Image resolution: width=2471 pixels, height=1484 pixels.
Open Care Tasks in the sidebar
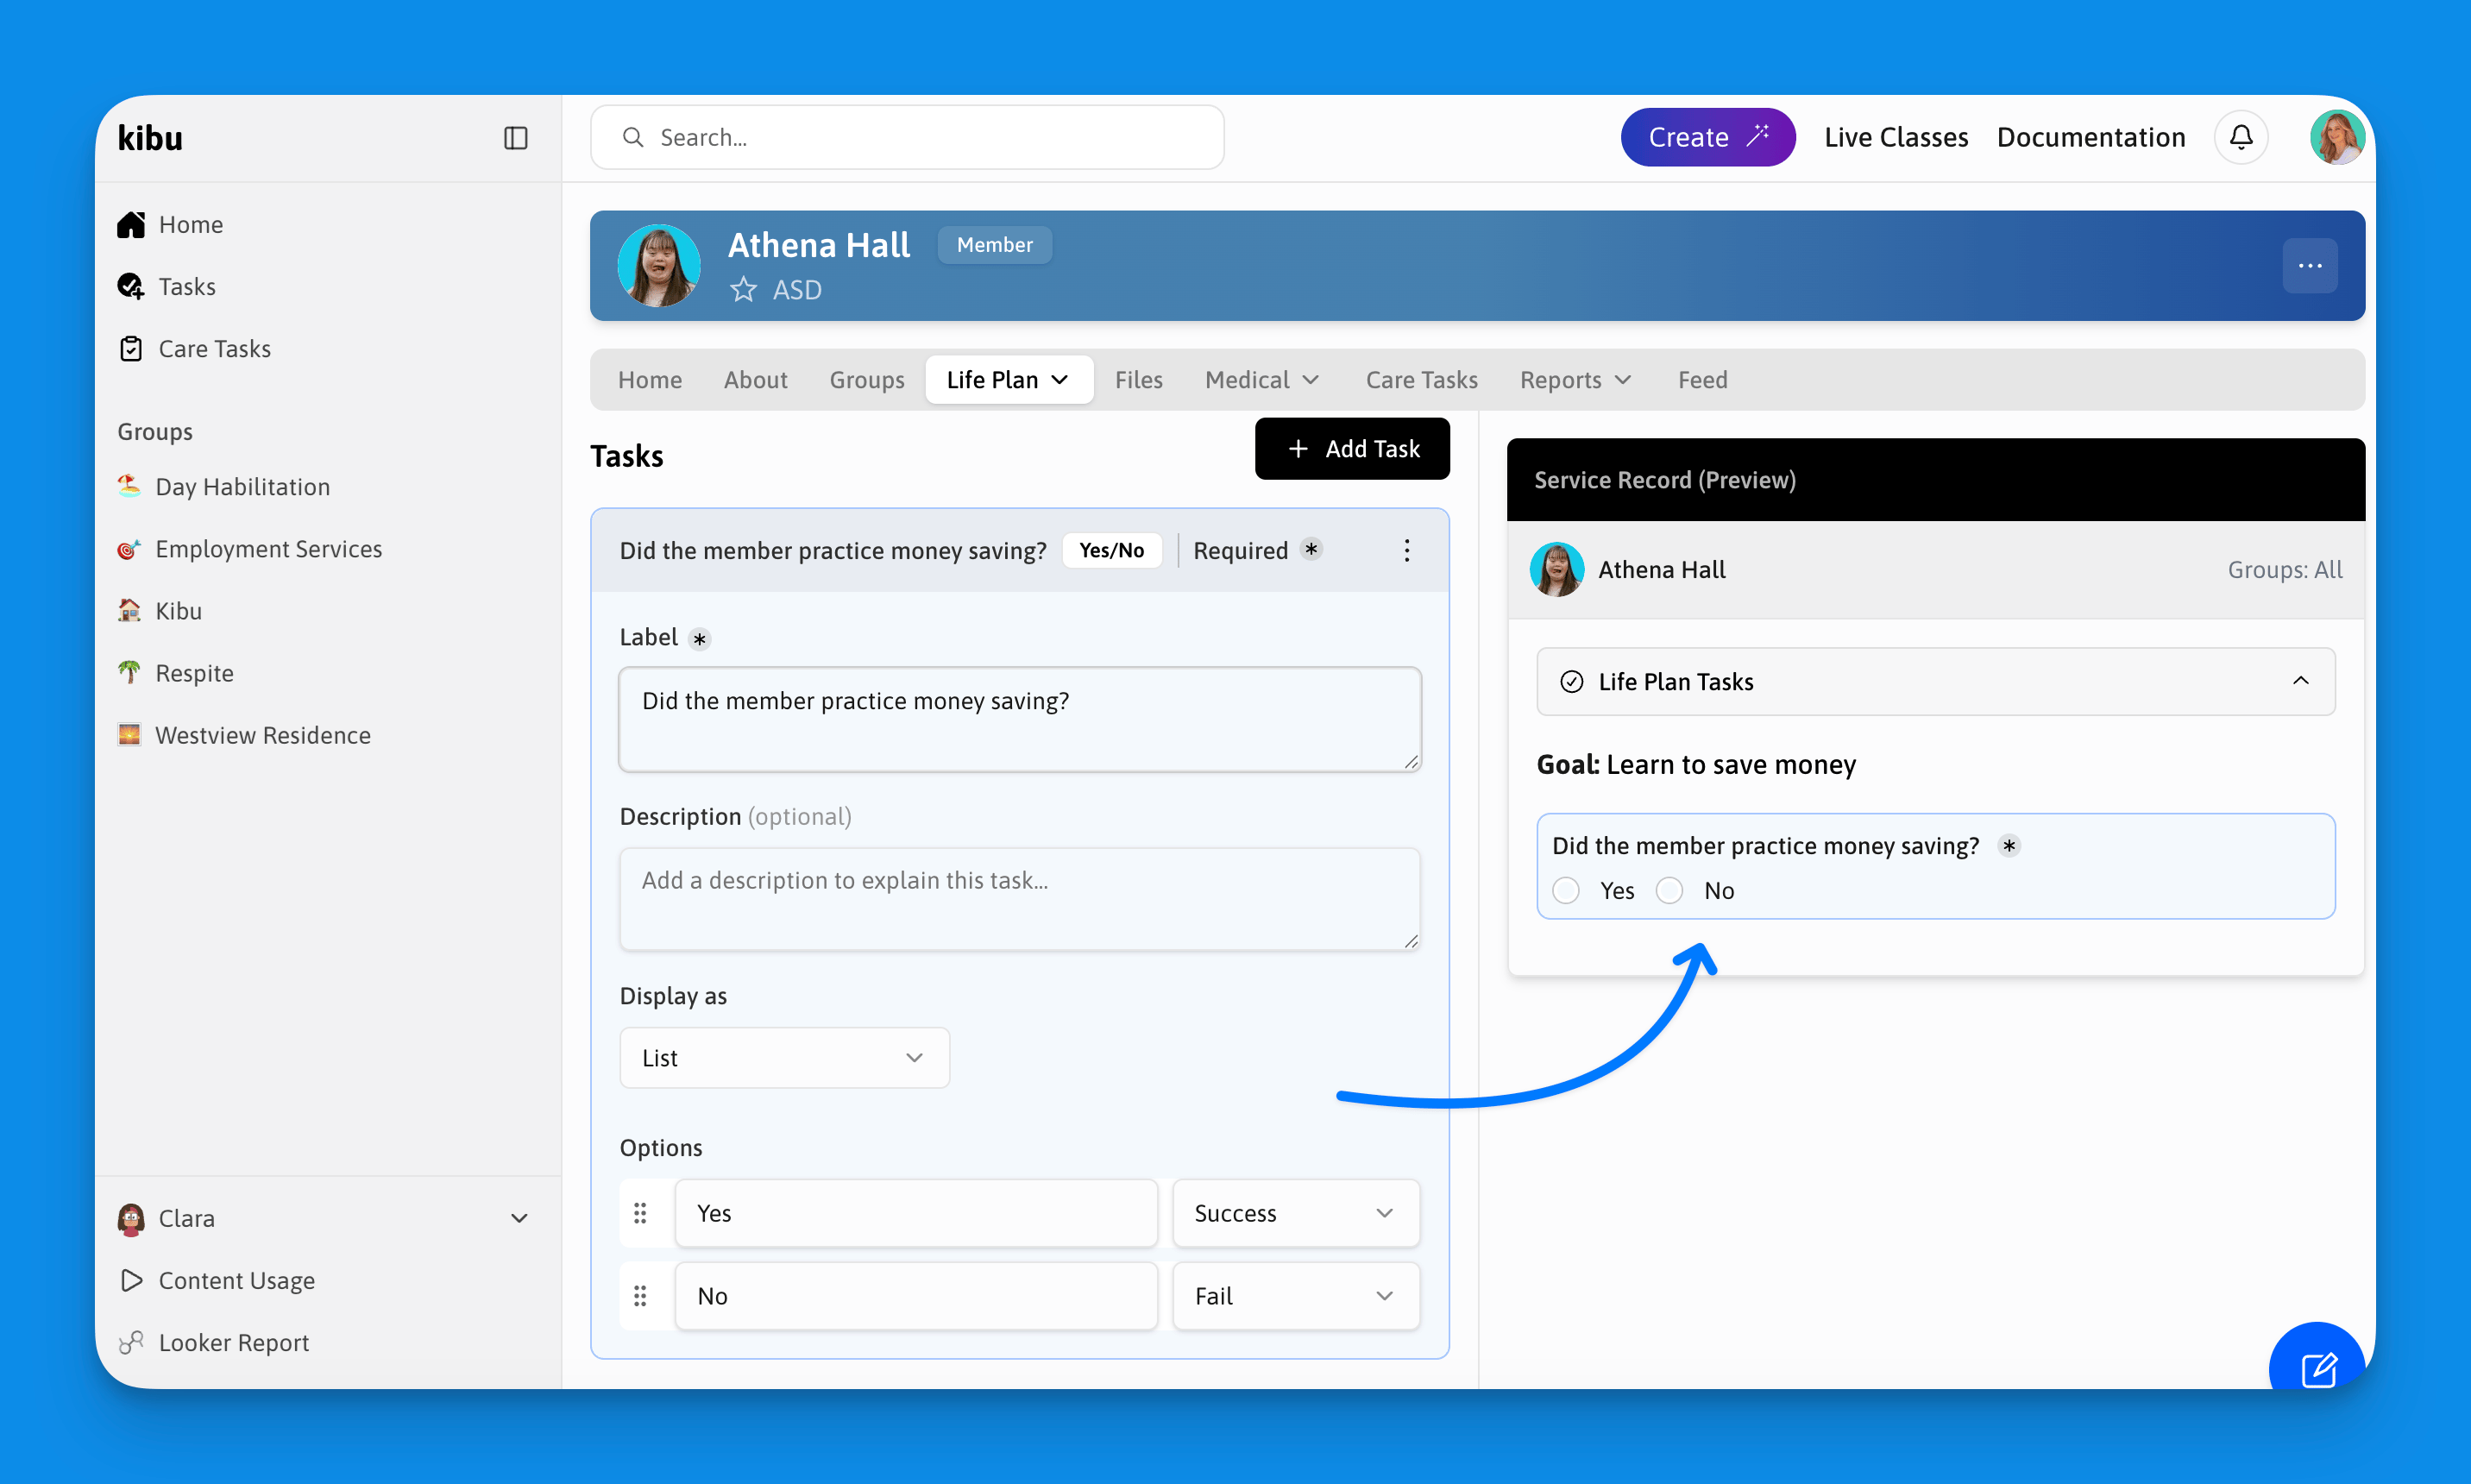tap(194, 348)
